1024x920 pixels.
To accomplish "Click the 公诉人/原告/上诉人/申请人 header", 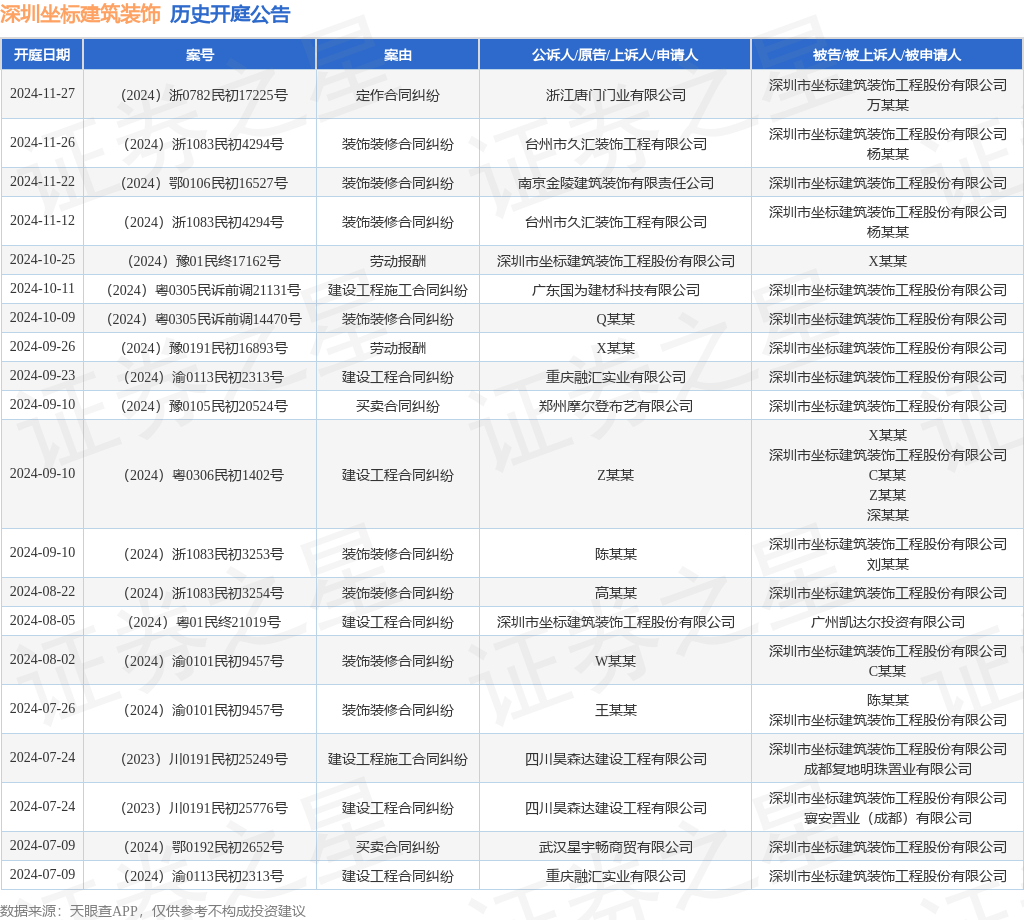I will point(614,56).
